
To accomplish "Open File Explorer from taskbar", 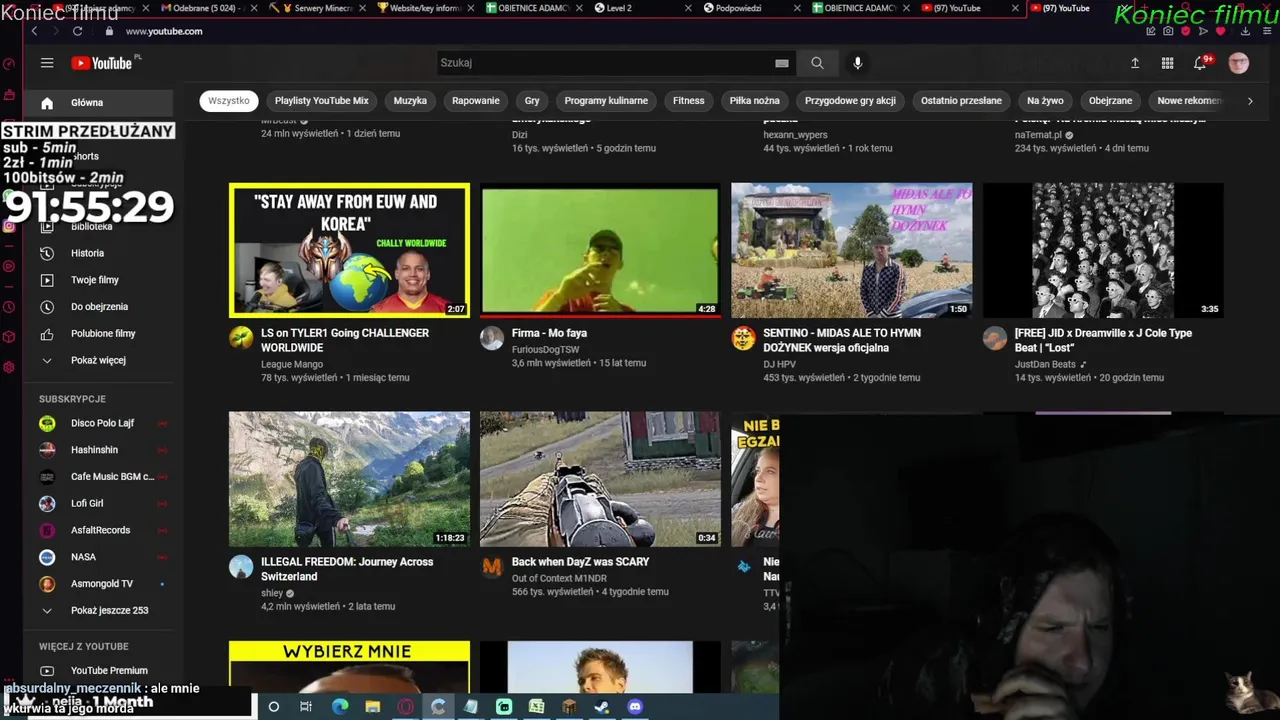I will [x=372, y=707].
